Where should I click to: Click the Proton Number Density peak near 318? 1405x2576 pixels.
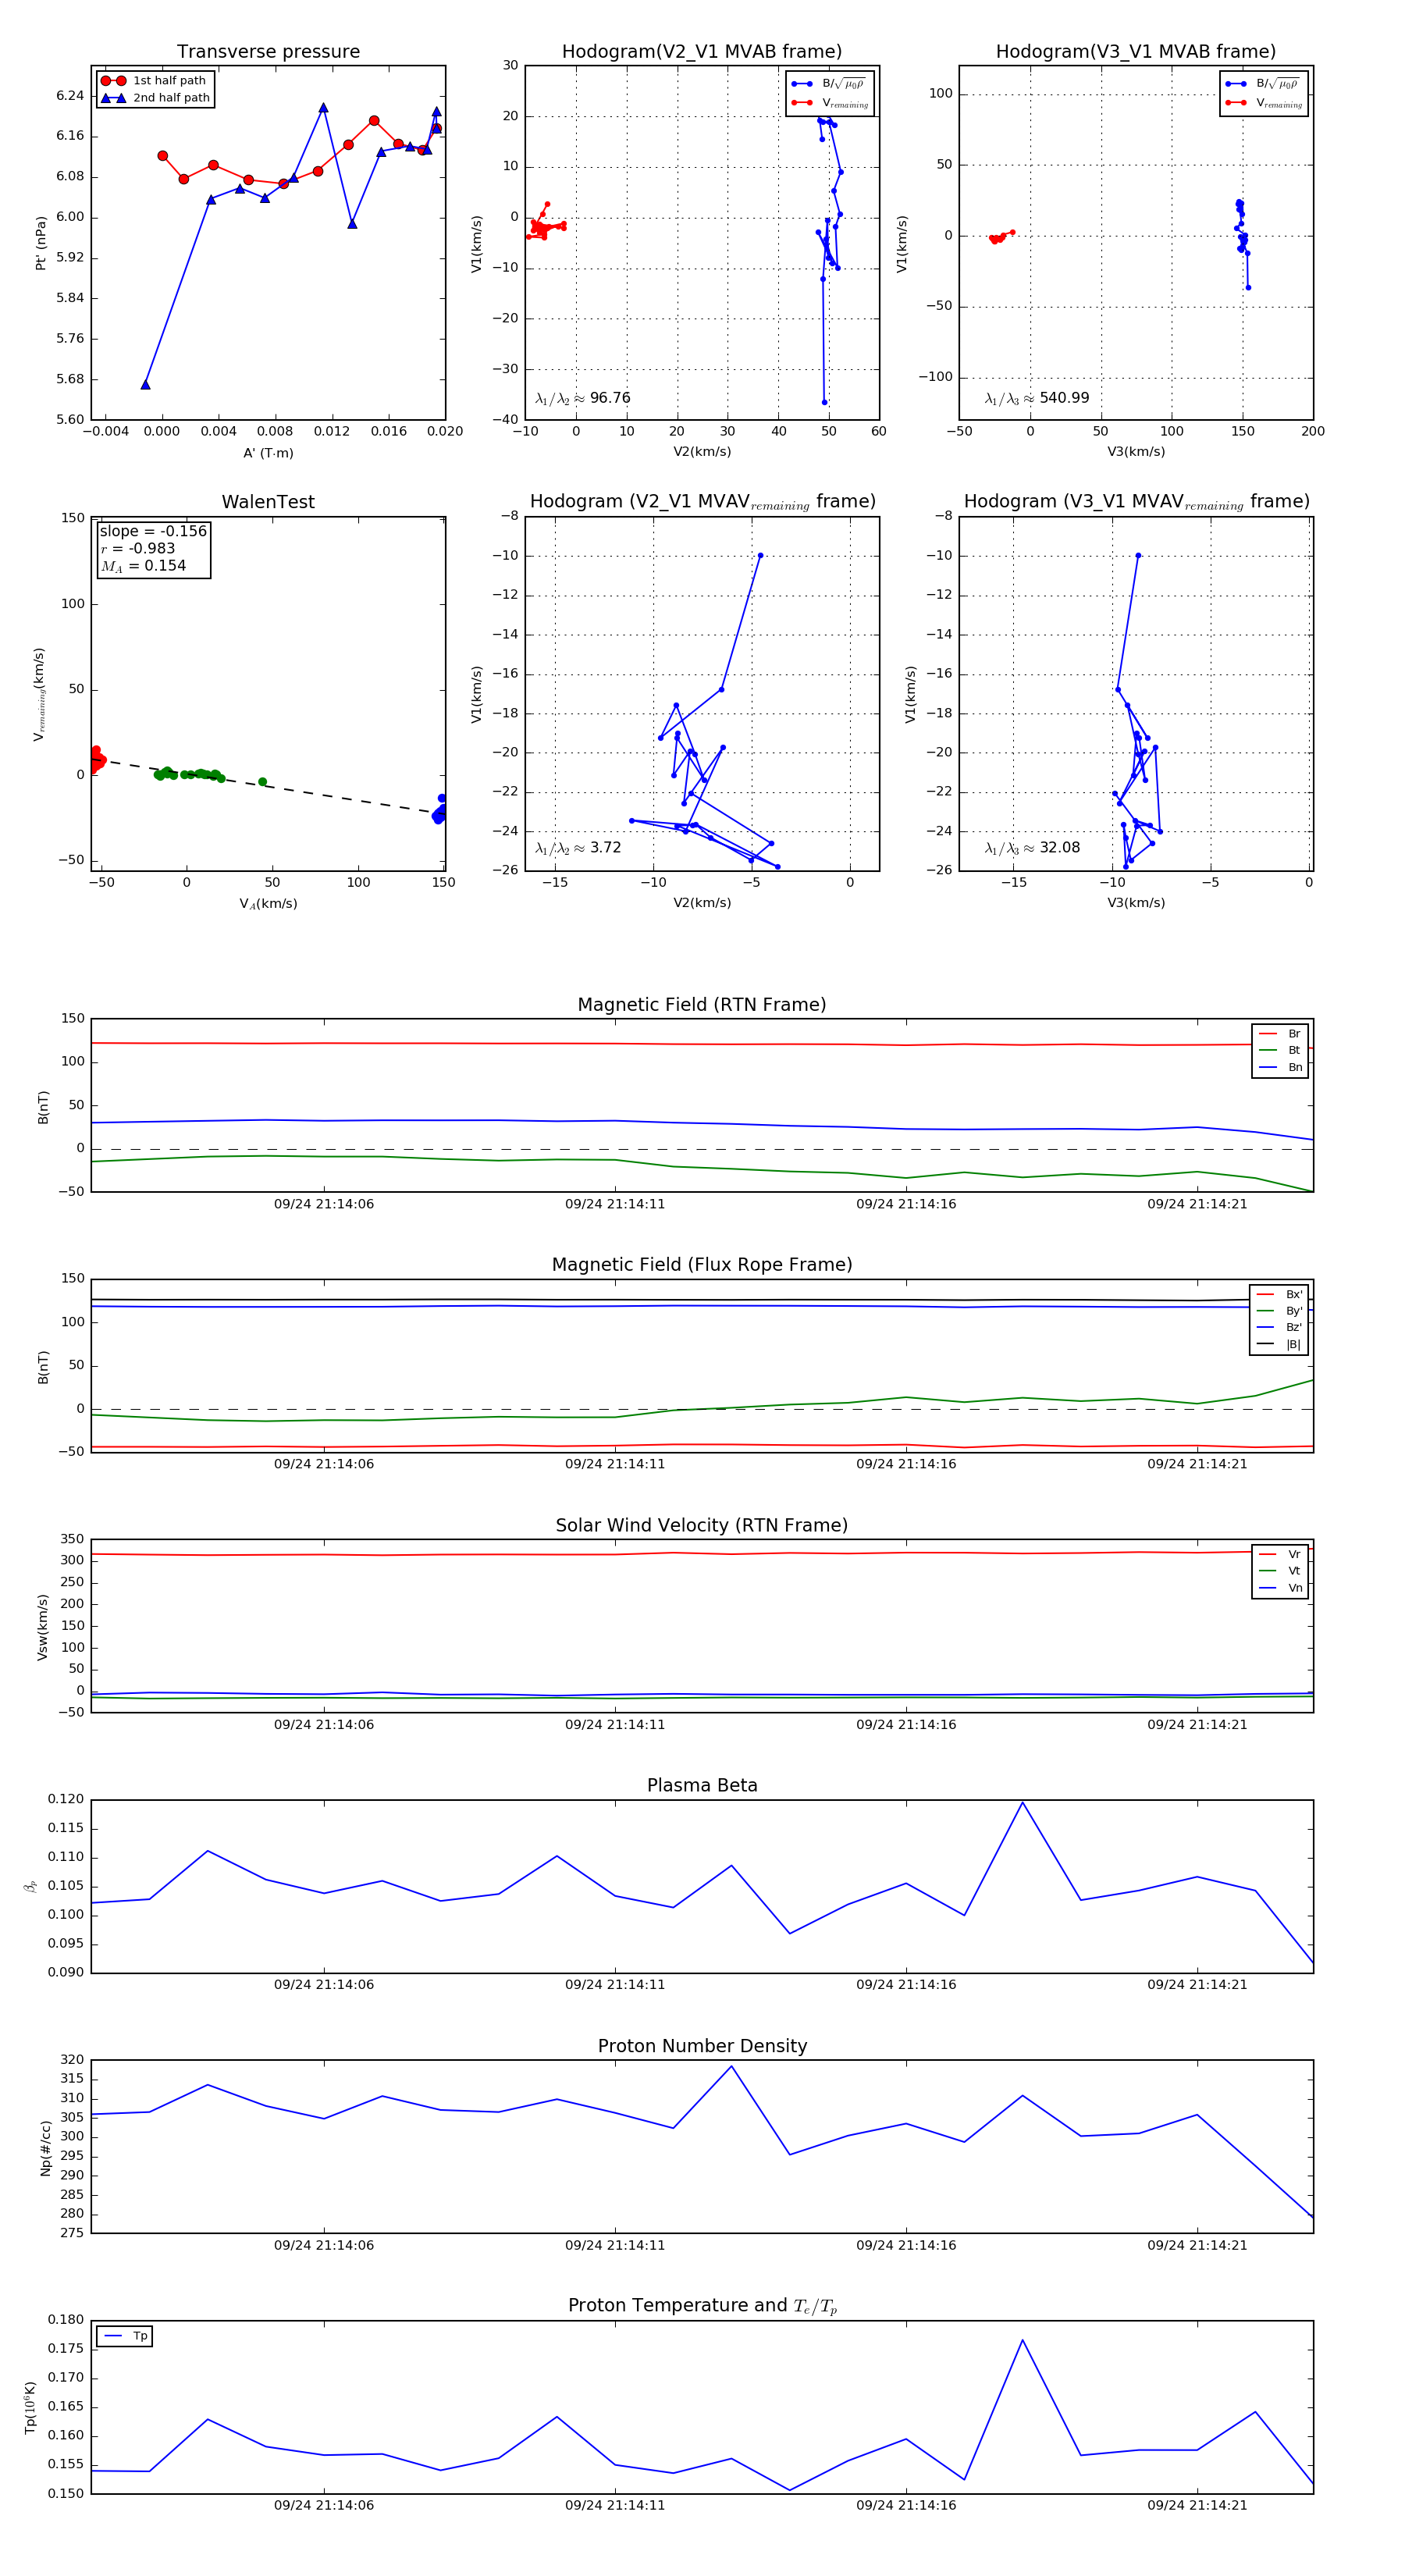[x=731, y=2067]
